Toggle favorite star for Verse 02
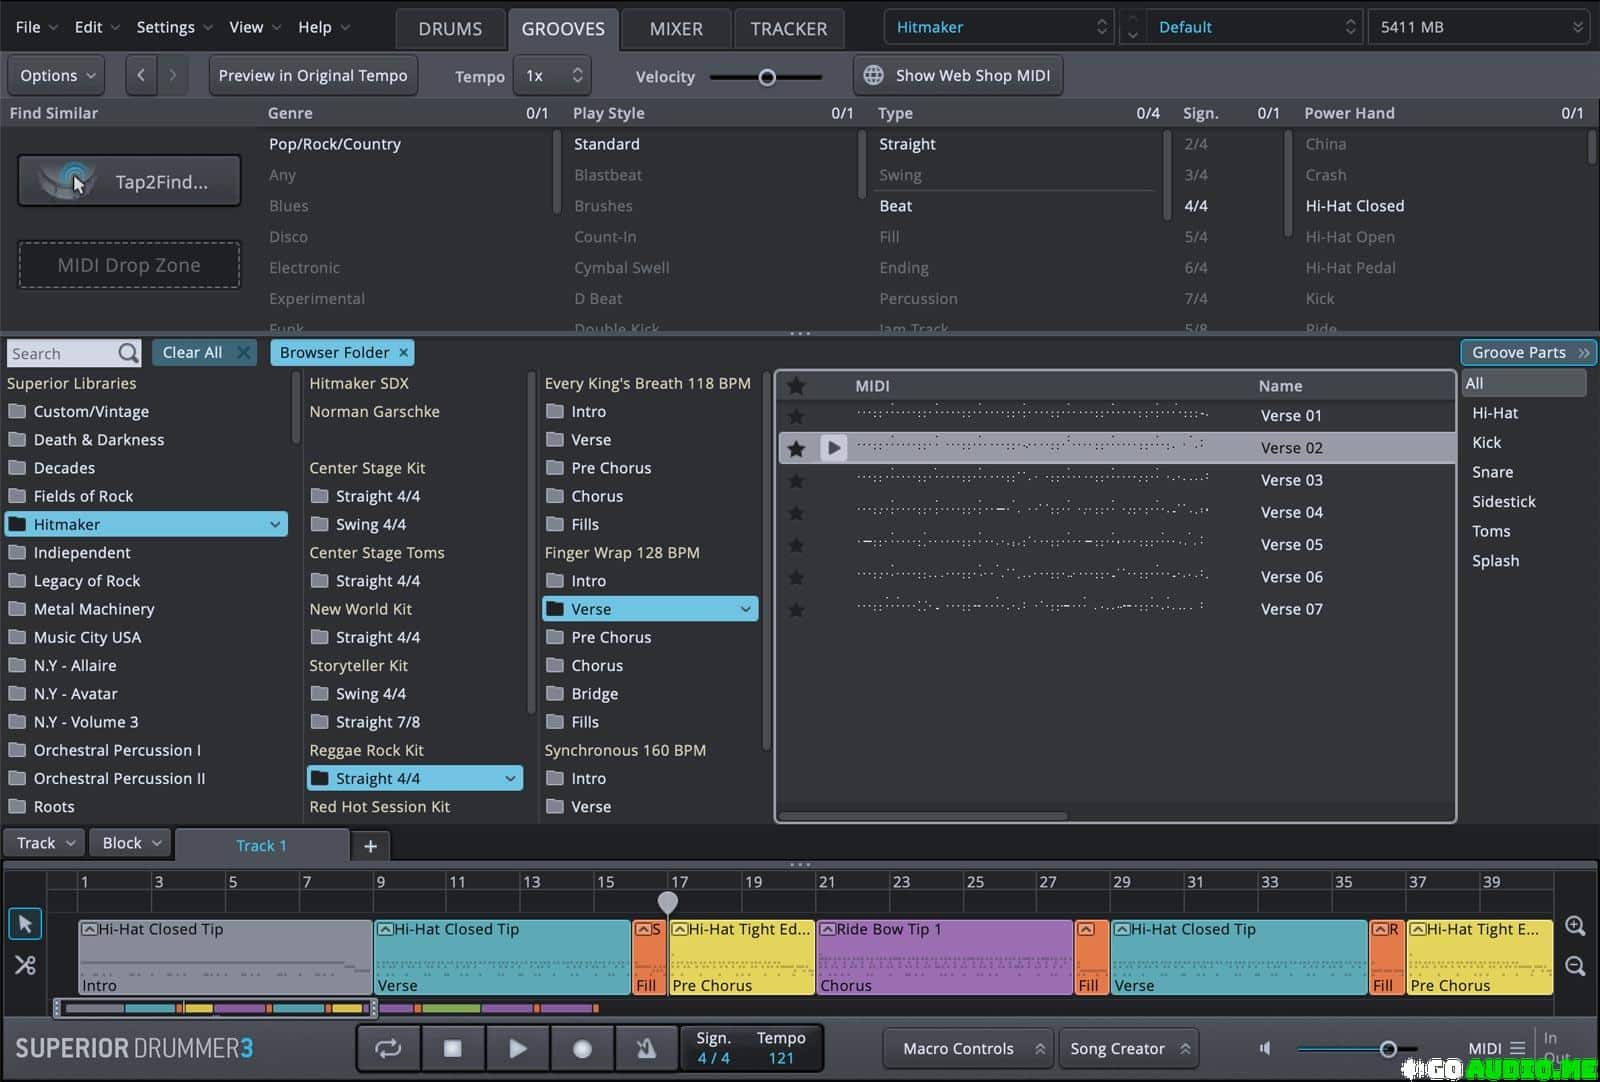Screen dimensions: 1600x1082 tap(796, 448)
